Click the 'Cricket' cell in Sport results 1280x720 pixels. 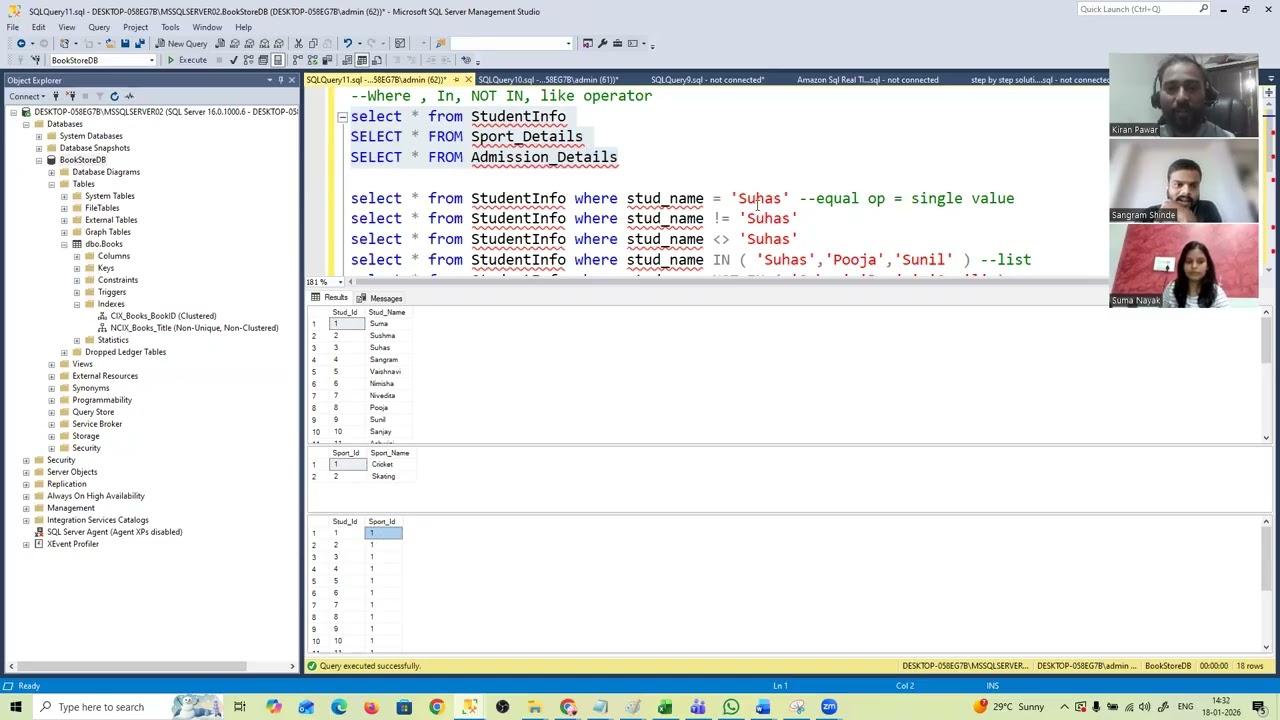389,465
